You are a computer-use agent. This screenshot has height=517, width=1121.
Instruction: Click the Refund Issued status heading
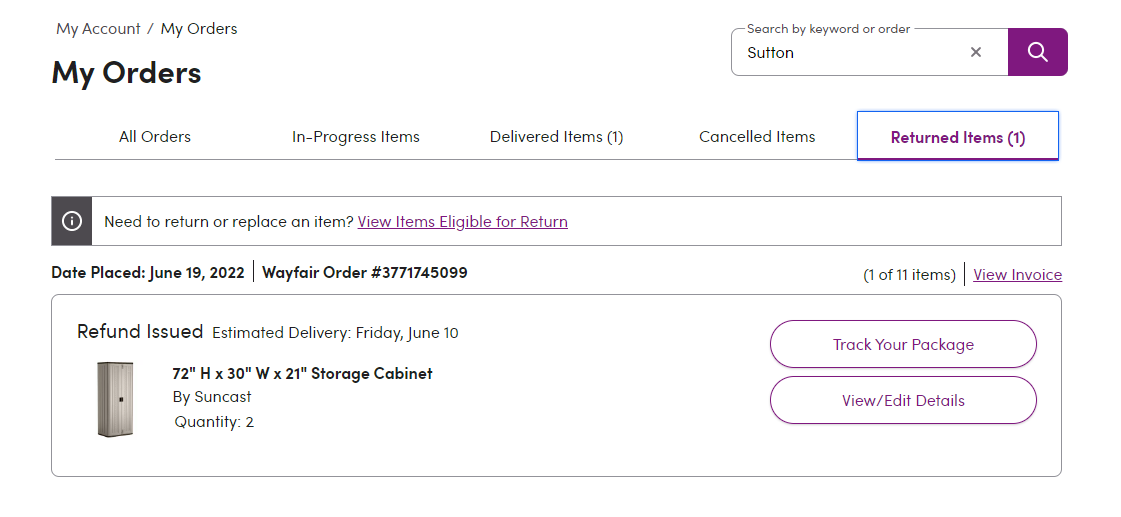point(140,332)
